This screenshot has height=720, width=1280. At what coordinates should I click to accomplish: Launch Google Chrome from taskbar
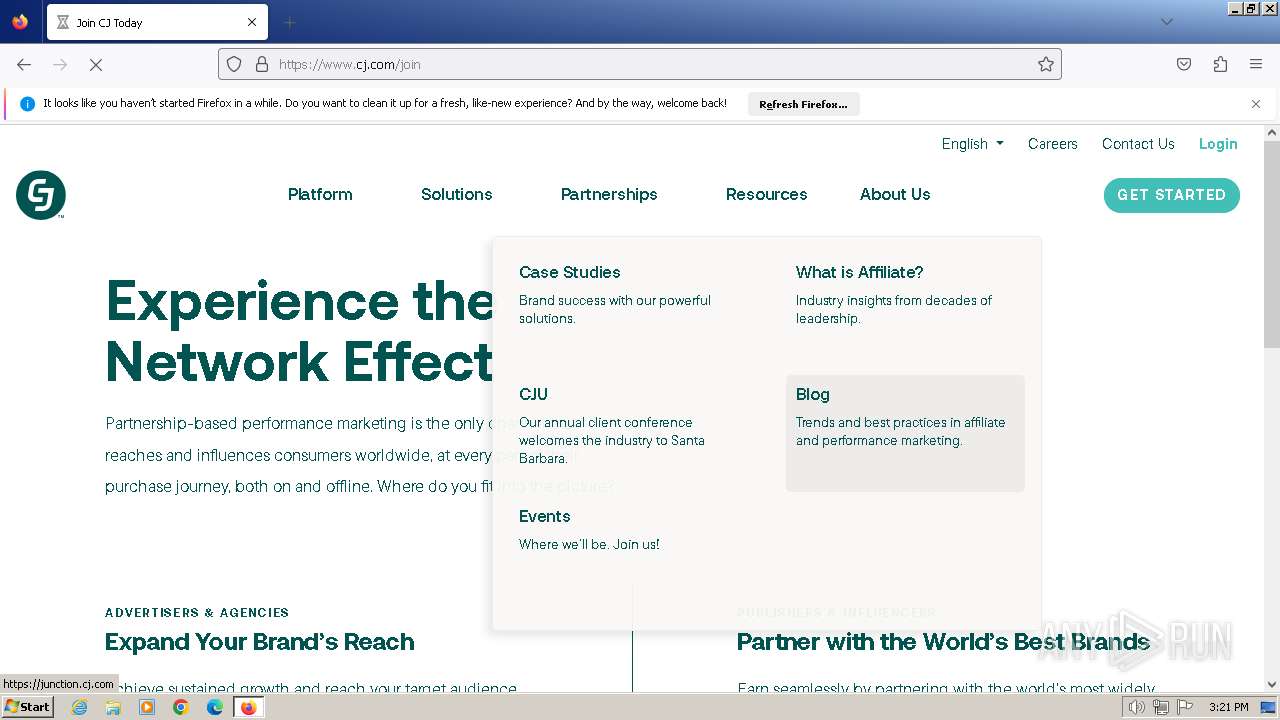(x=181, y=707)
